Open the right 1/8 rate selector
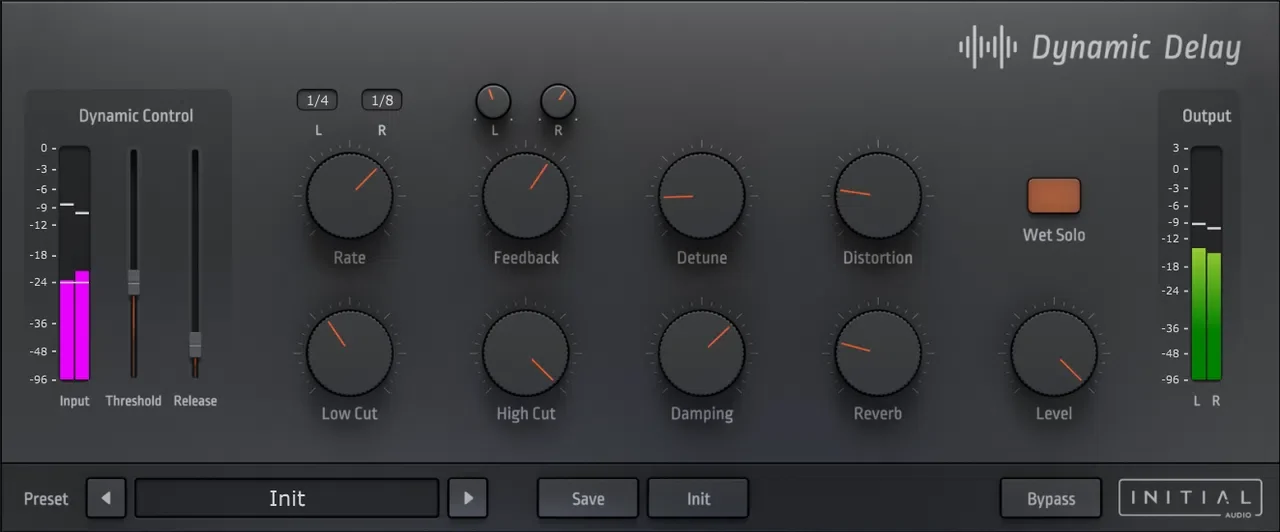1280x532 pixels. pyautogui.click(x=382, y=100)
